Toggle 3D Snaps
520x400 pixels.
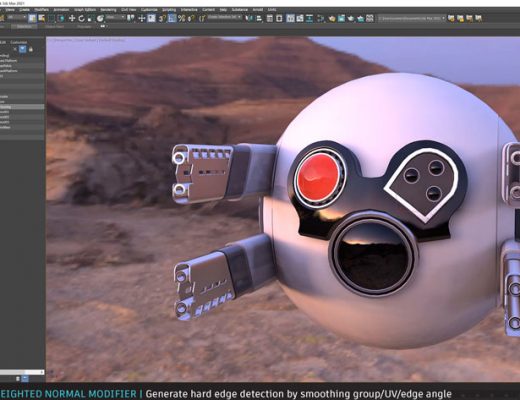pos(162,18)
